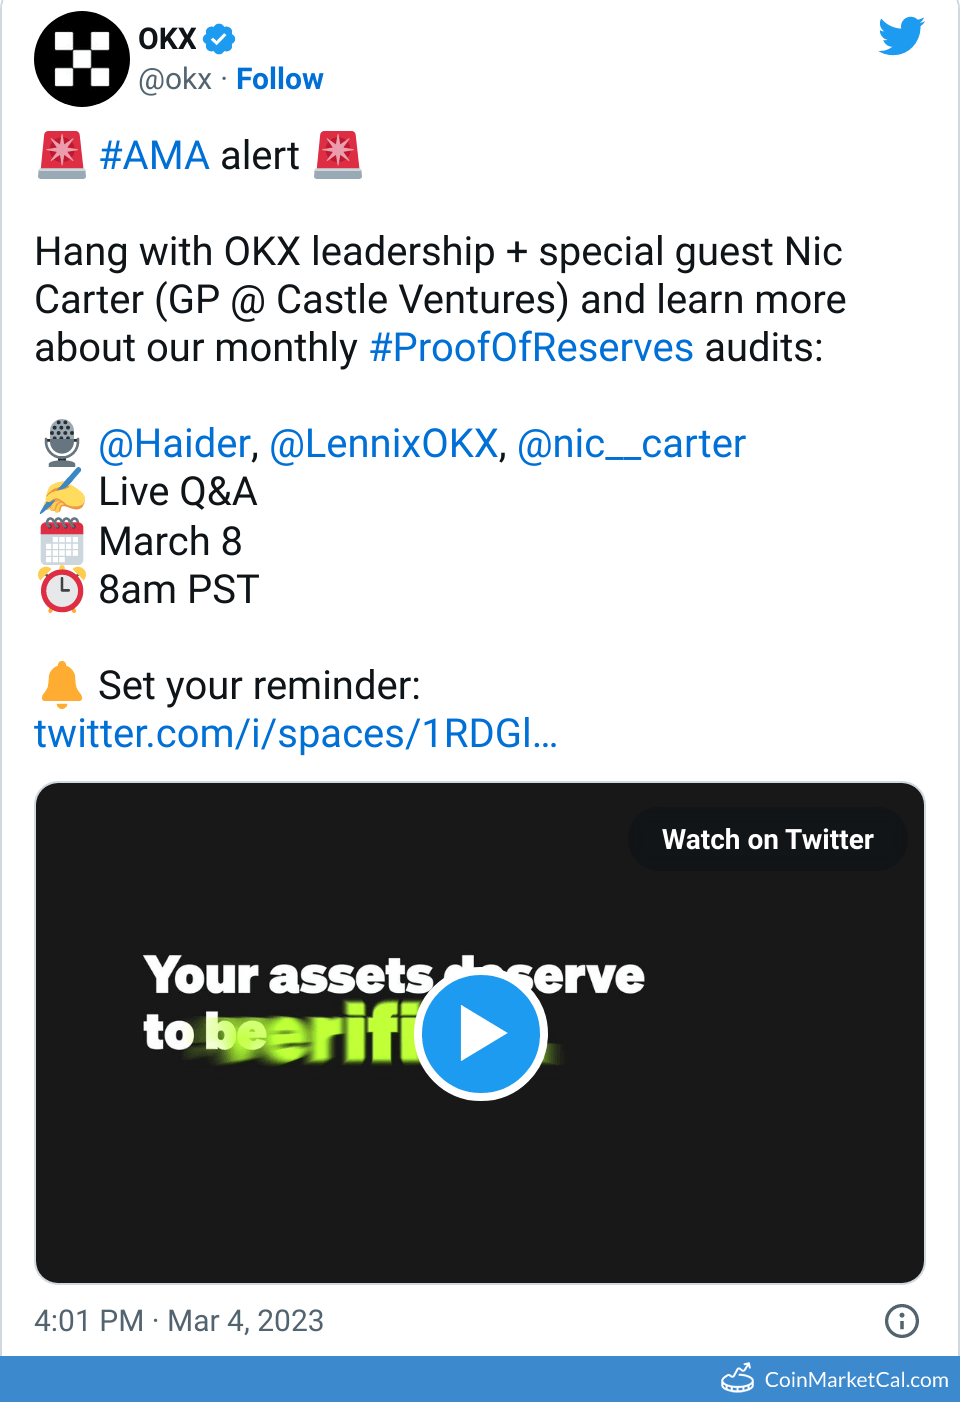Click the bell emoji near reminder
Screen dimensions: 960x1402
62,685
